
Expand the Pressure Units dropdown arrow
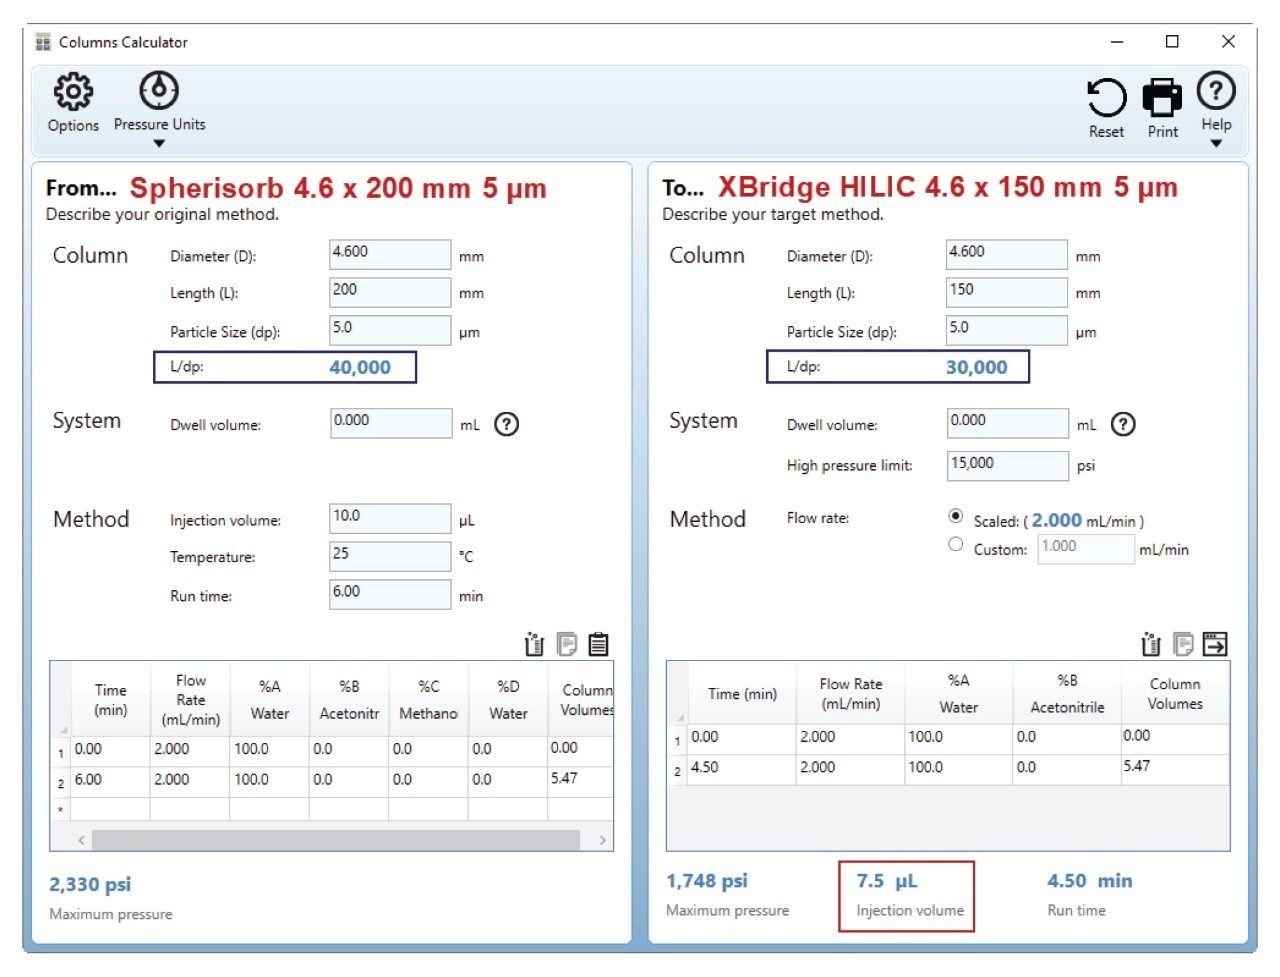(x=159, y=144)
